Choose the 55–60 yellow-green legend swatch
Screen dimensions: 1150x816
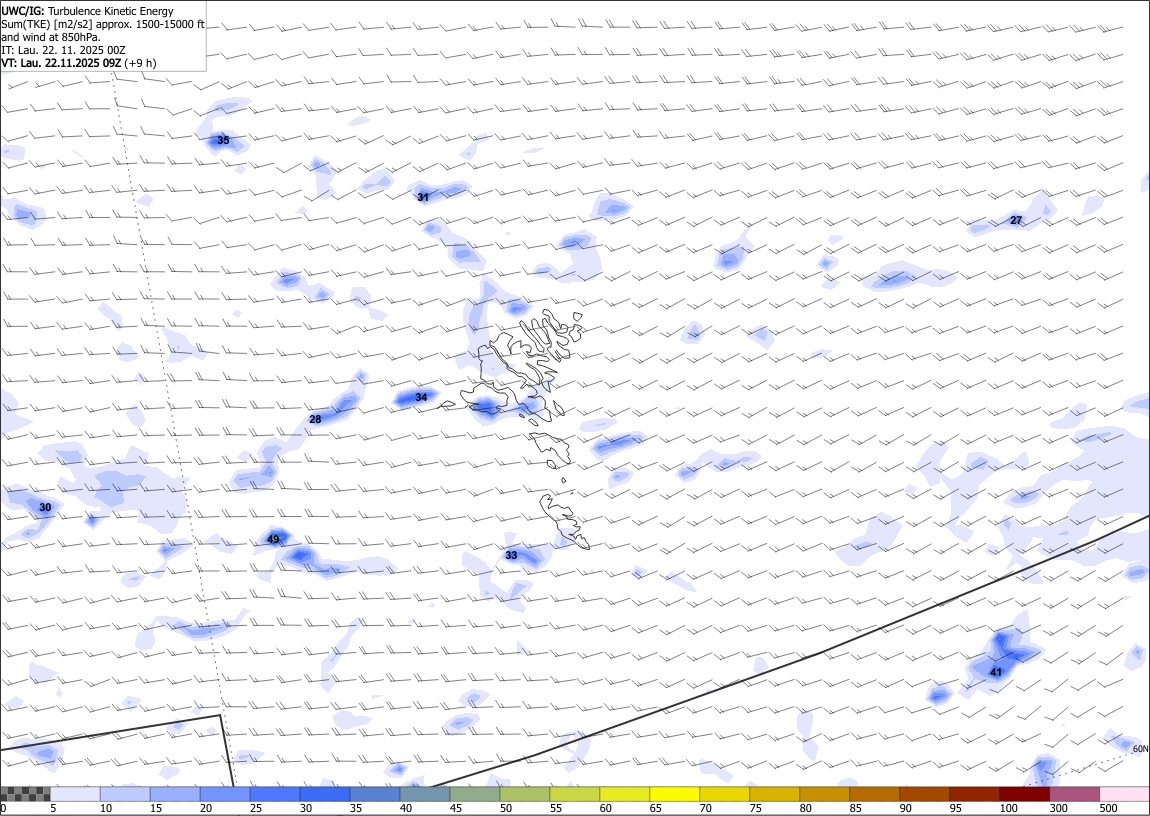point(574,794)
